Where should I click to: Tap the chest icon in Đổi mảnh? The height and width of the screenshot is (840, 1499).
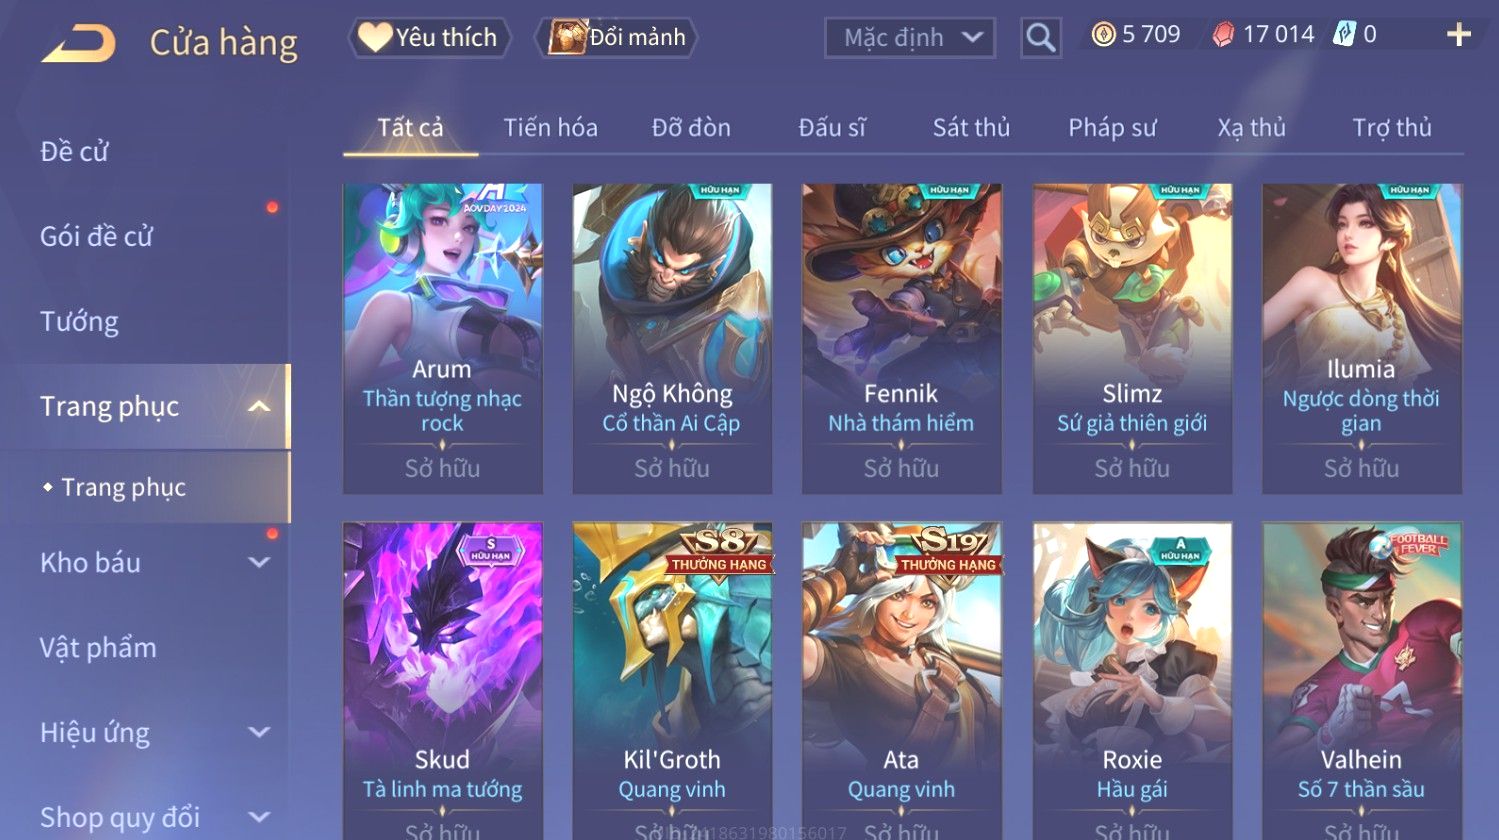click(x=567, y=37)
